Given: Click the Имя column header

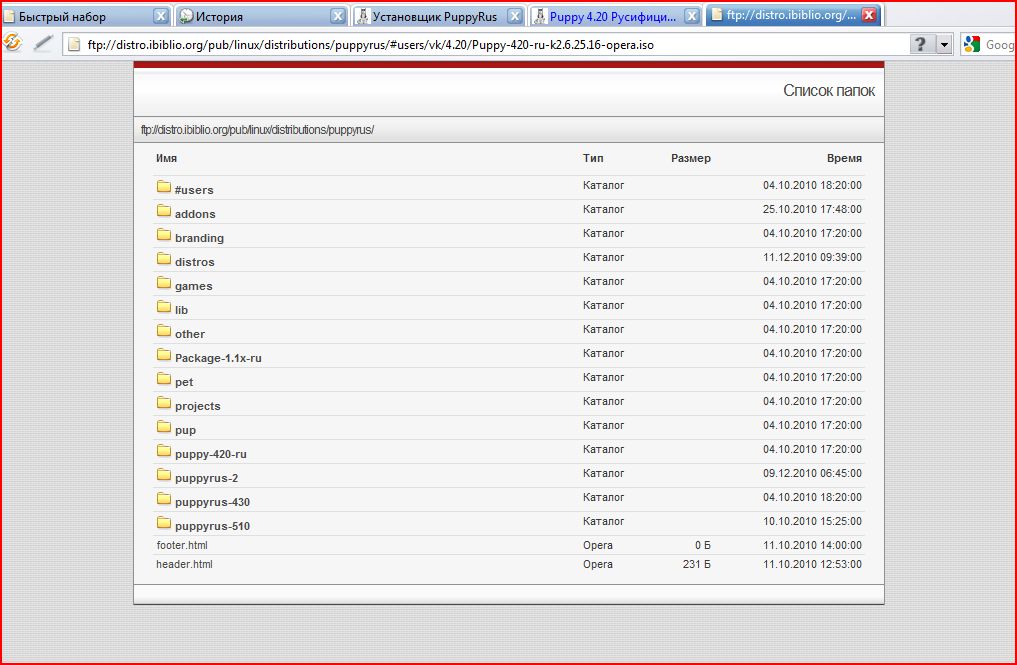Looking at the screenshot, I should (x=166, y=158).
